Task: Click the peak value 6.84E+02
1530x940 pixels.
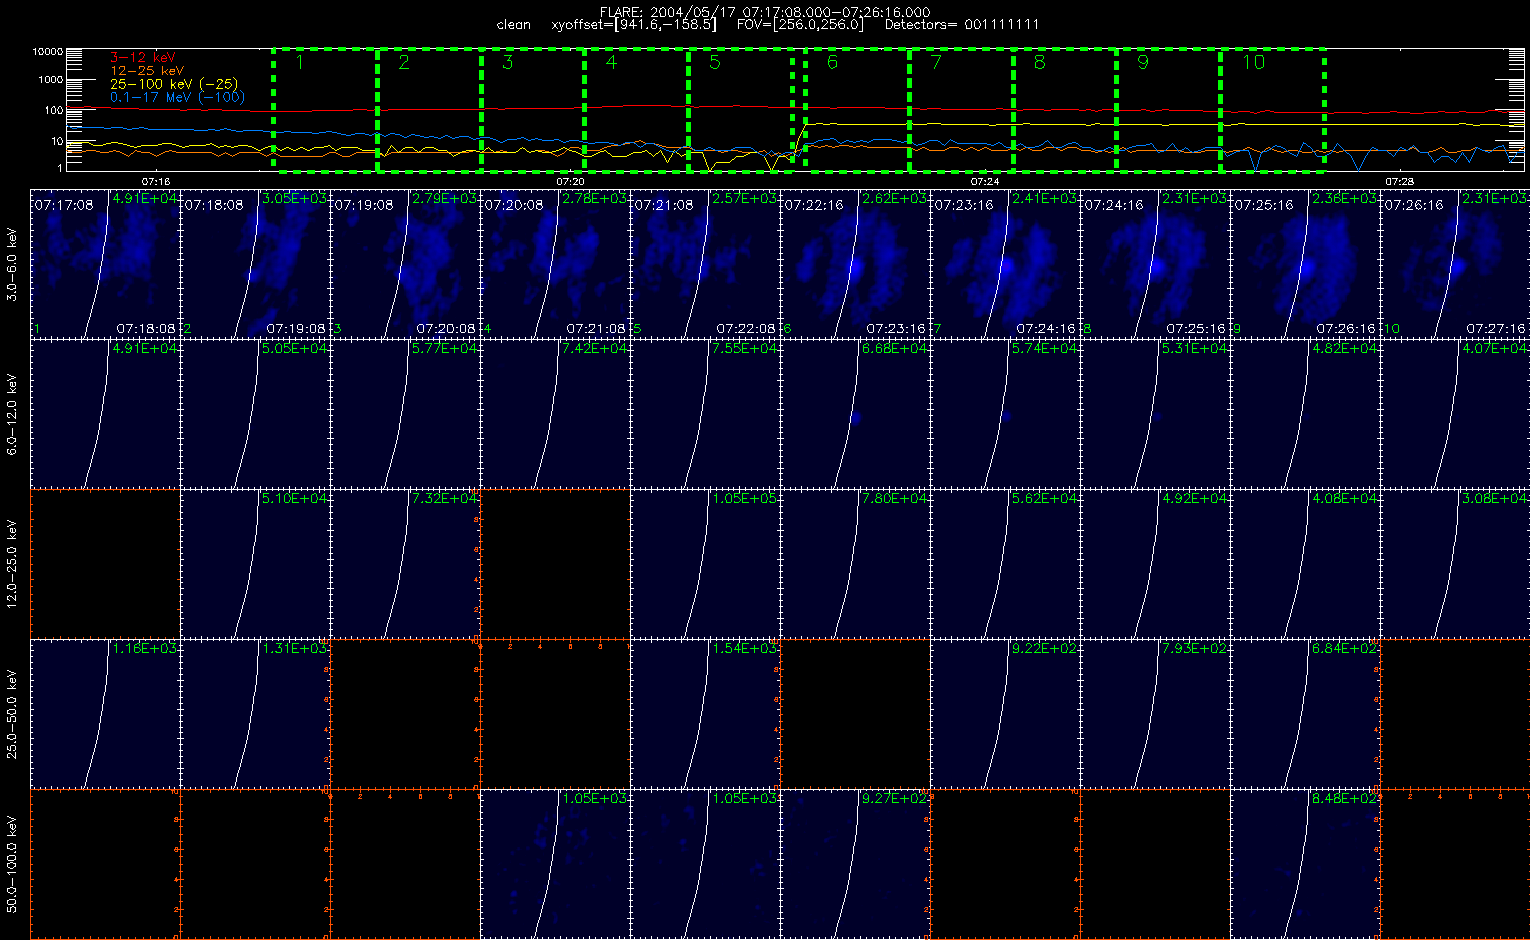Action: (x=1345, y=649)
